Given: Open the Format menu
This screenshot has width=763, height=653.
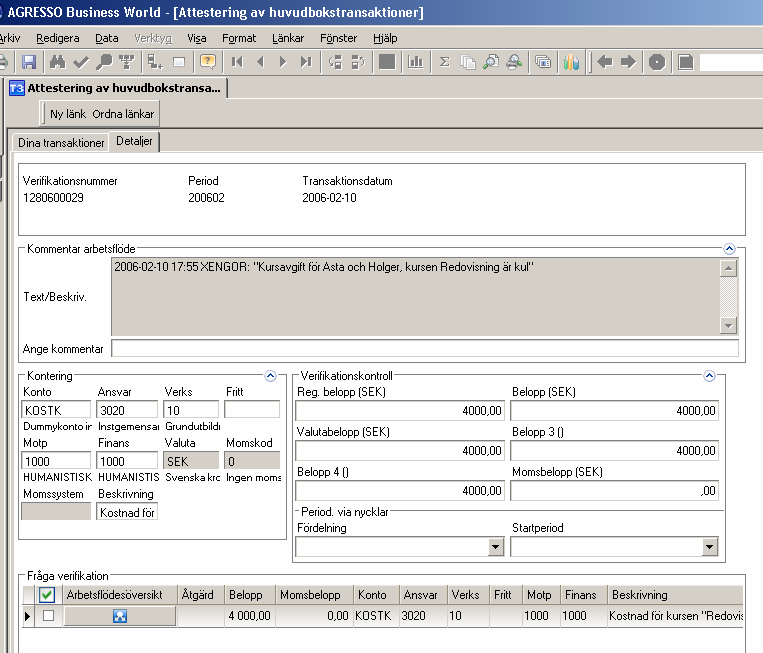Looking at the screenshot, I should [239, 38].
